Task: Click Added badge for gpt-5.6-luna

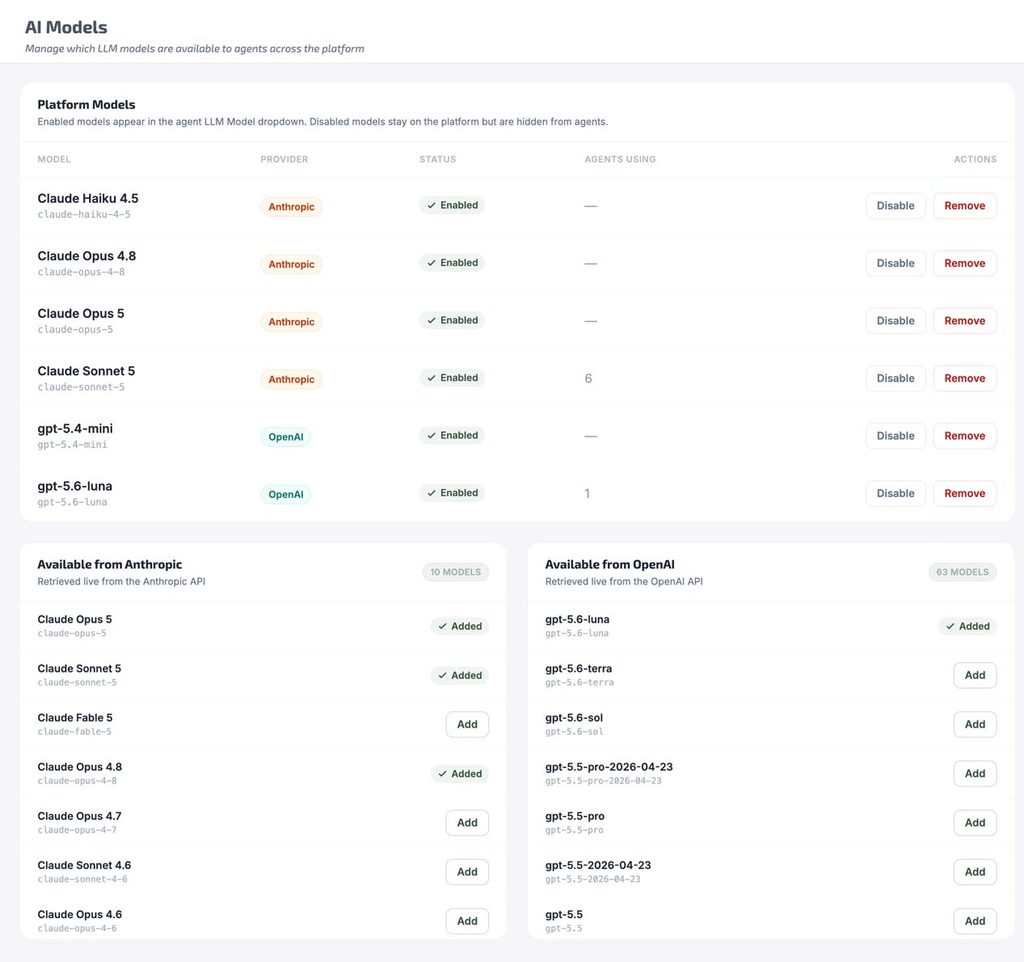Action: 968,626
